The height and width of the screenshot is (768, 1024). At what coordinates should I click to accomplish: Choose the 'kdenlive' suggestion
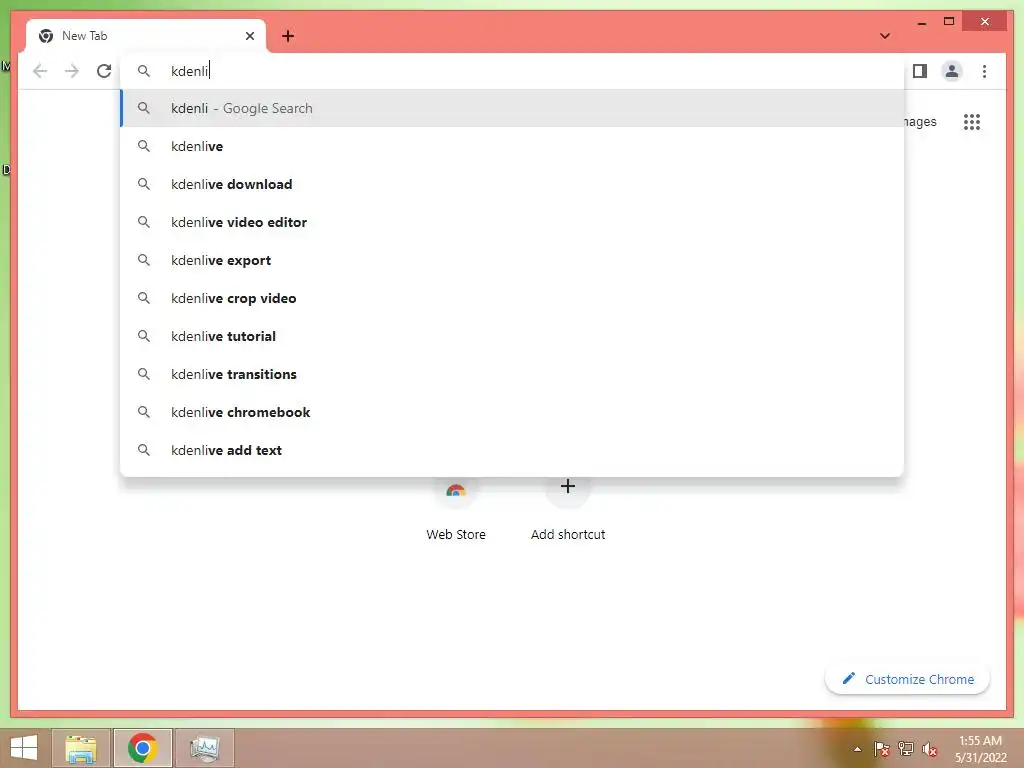pyautogui.click(x=513, y=146)
